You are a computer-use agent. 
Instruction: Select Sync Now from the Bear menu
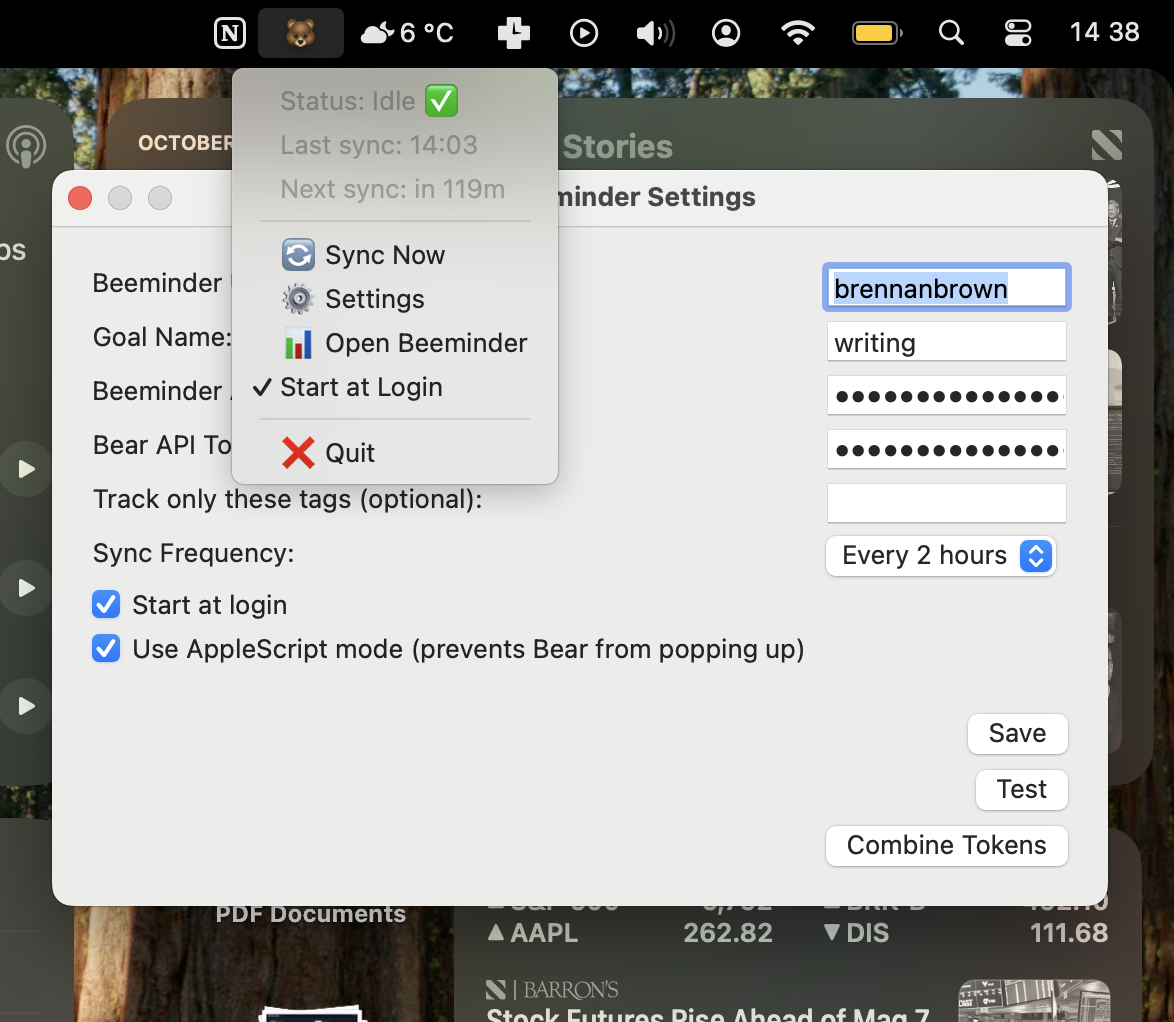(x=383, y=255)
